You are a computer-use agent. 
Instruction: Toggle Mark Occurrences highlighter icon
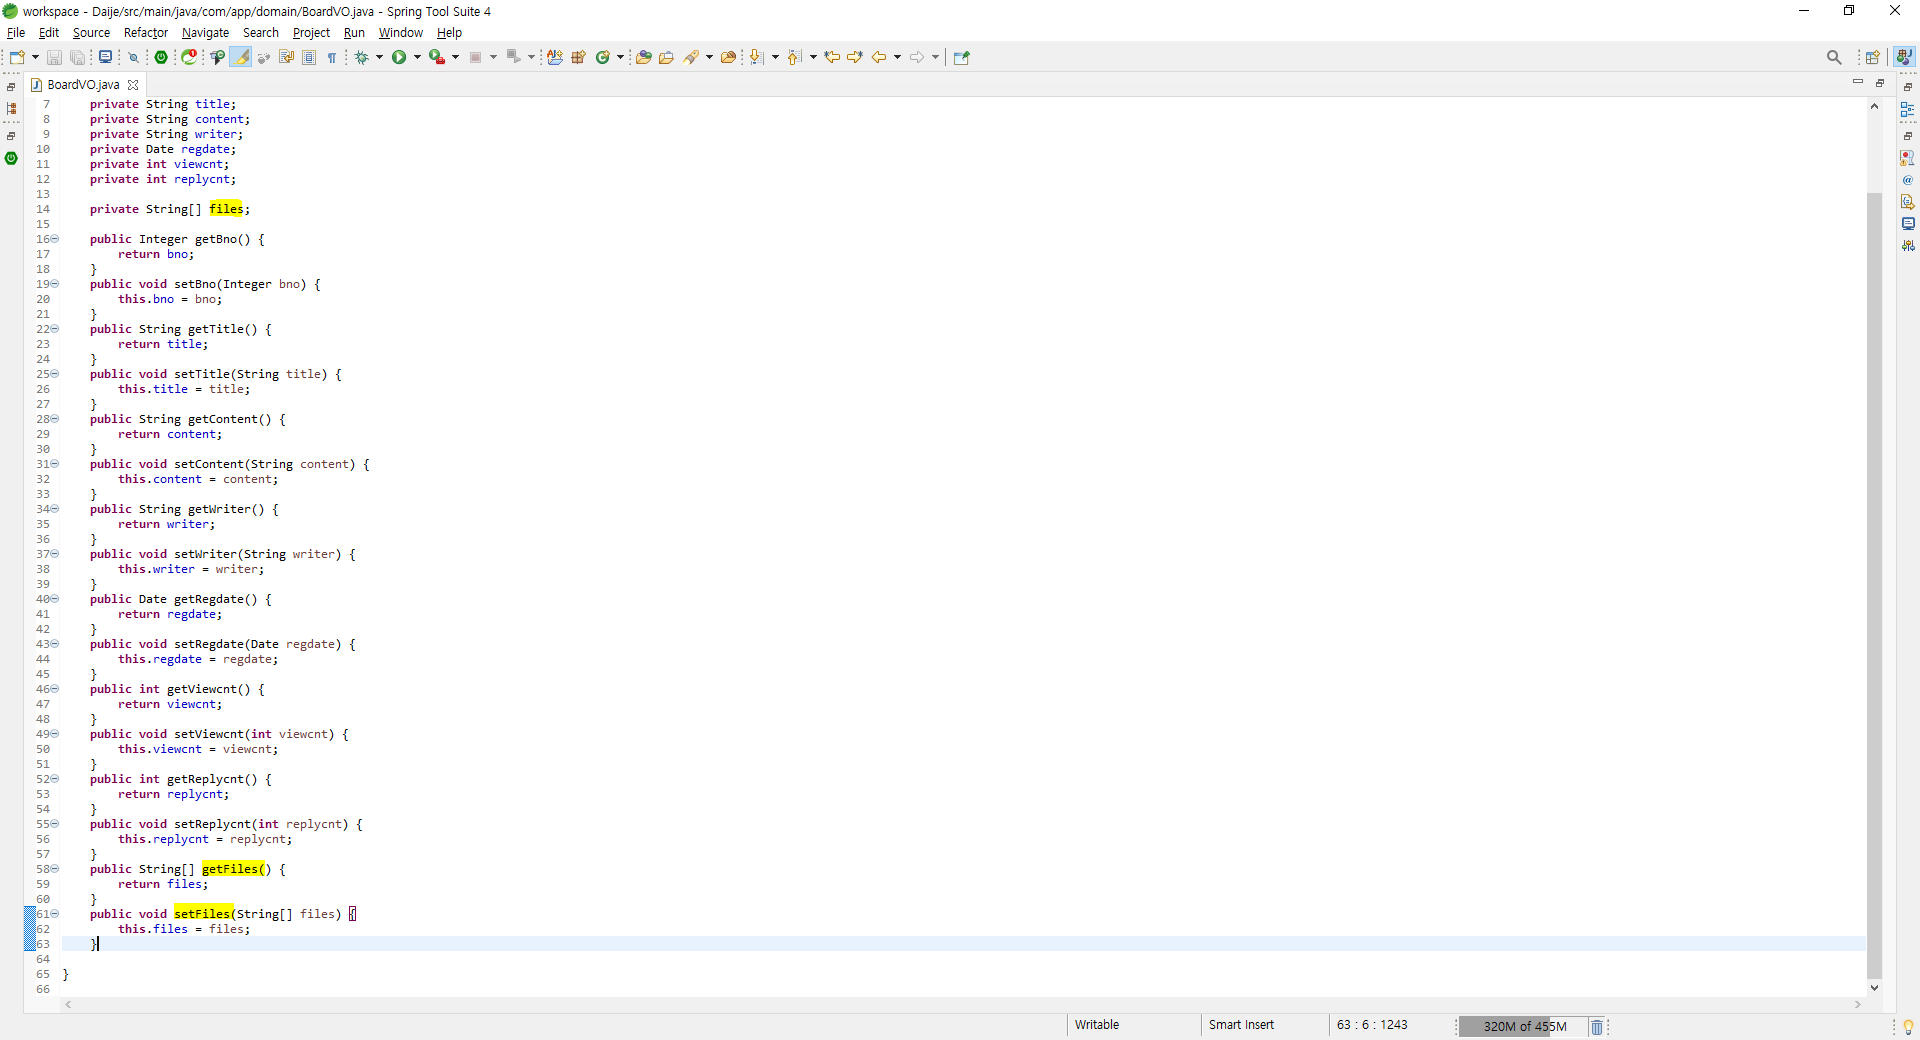click(x=241, y=57)
